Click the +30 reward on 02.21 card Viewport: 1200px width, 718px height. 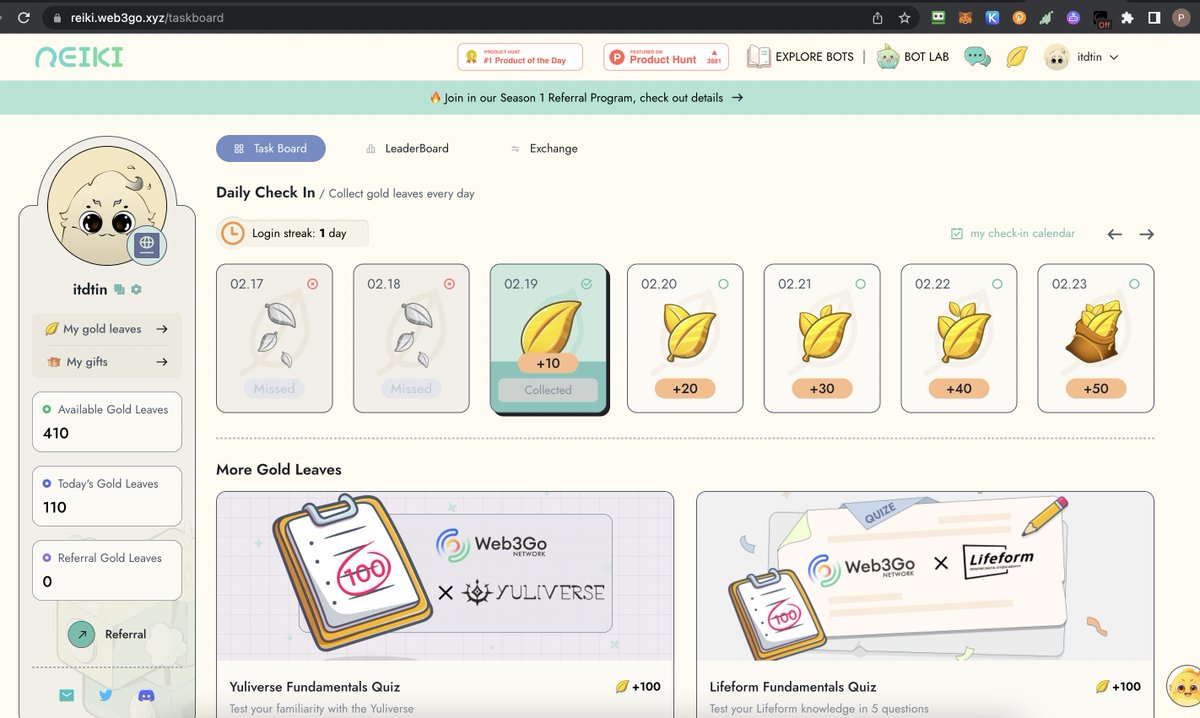click(822, 389)
